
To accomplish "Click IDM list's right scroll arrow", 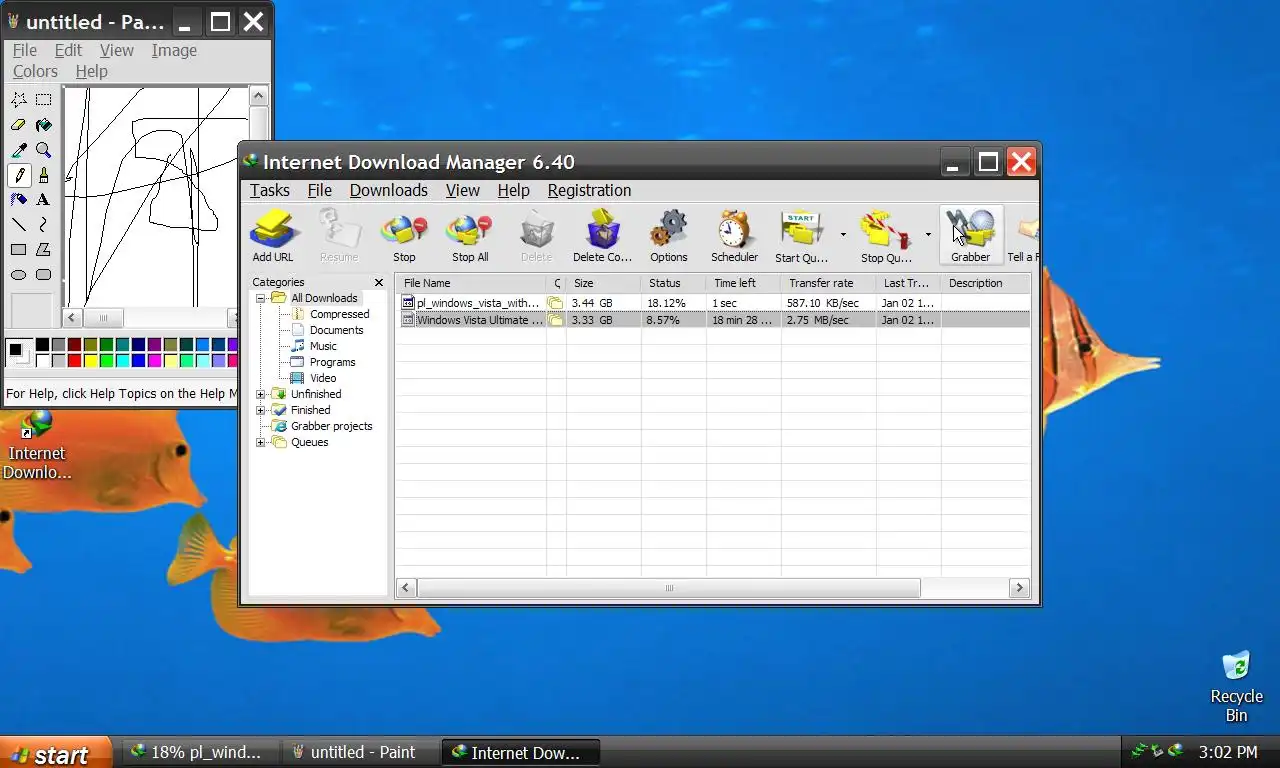I will pos(1019,588).
